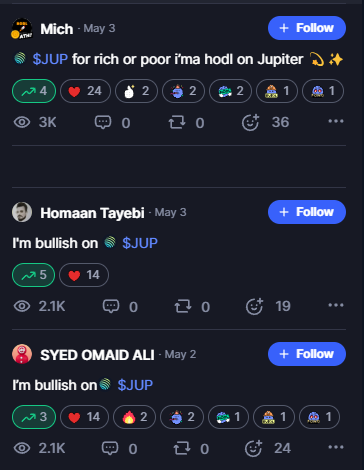Open Homaan Tayebi's profile picture
This screenshot has width=364, height=470.
pyautogui.click(x=22, y=212)
